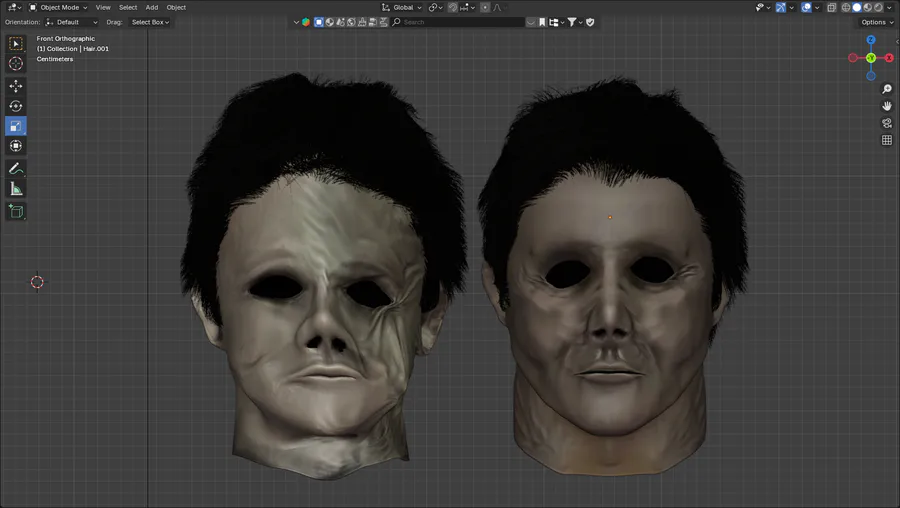Click the green -Y axis gizmo ball
This screenshot has width=900, height=508.
tap(871, 58)
